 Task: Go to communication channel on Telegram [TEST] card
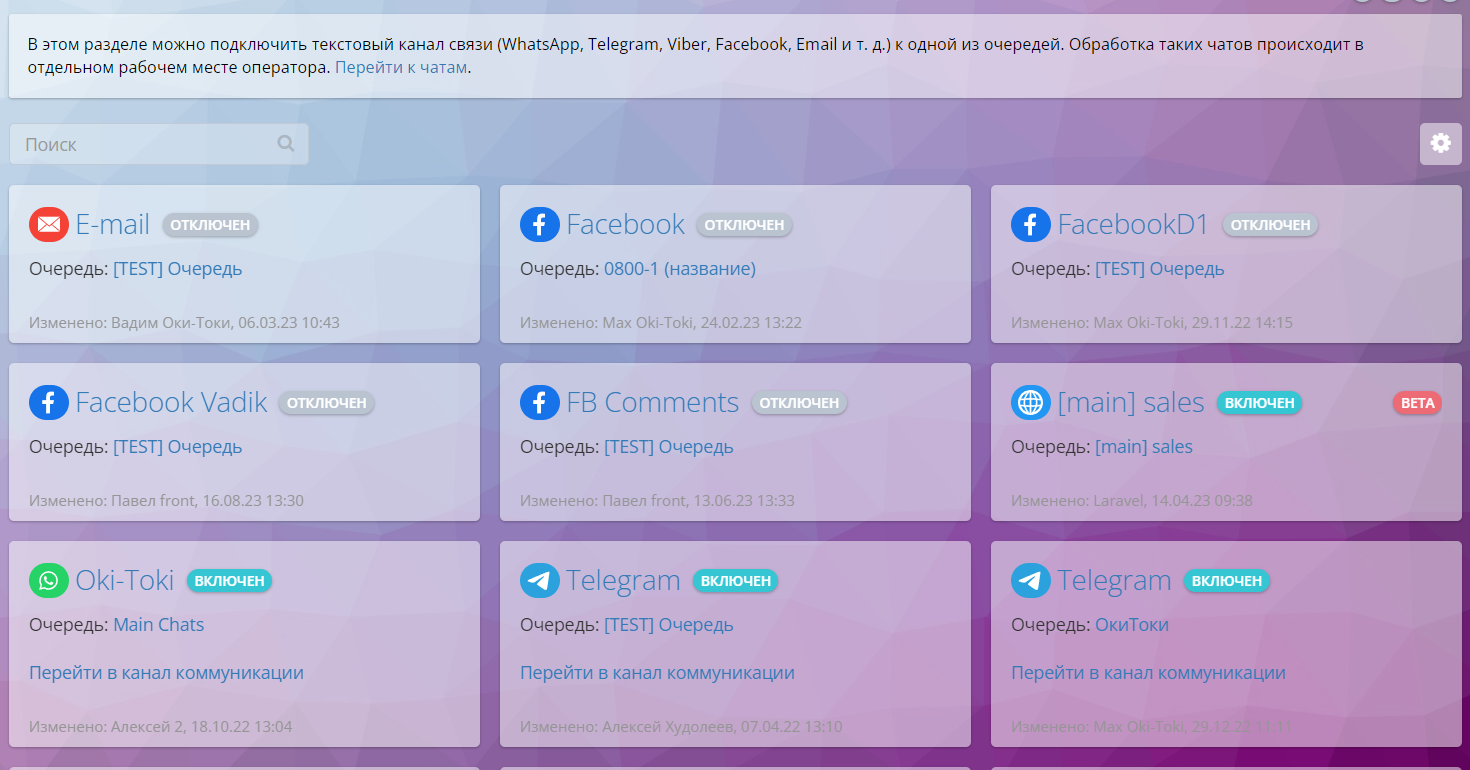click(657, 672)
